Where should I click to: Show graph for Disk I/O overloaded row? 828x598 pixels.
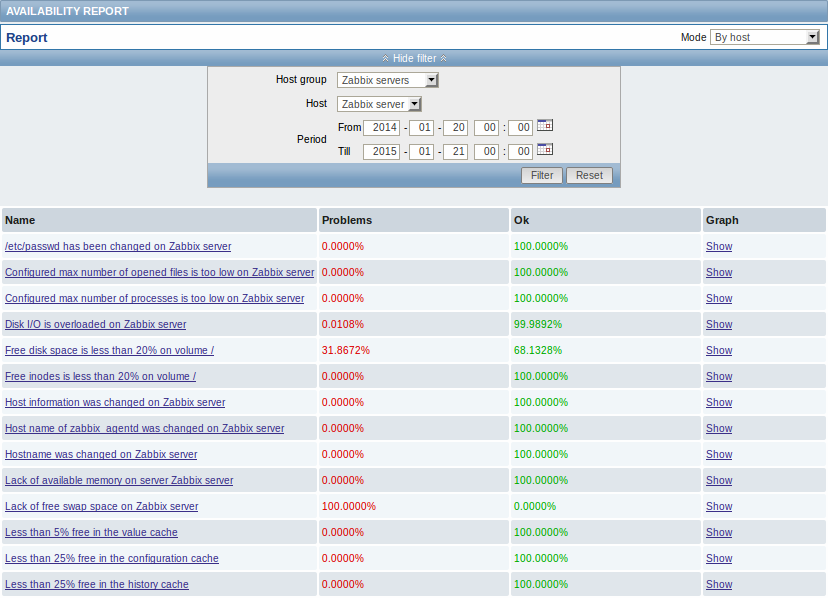719,324
